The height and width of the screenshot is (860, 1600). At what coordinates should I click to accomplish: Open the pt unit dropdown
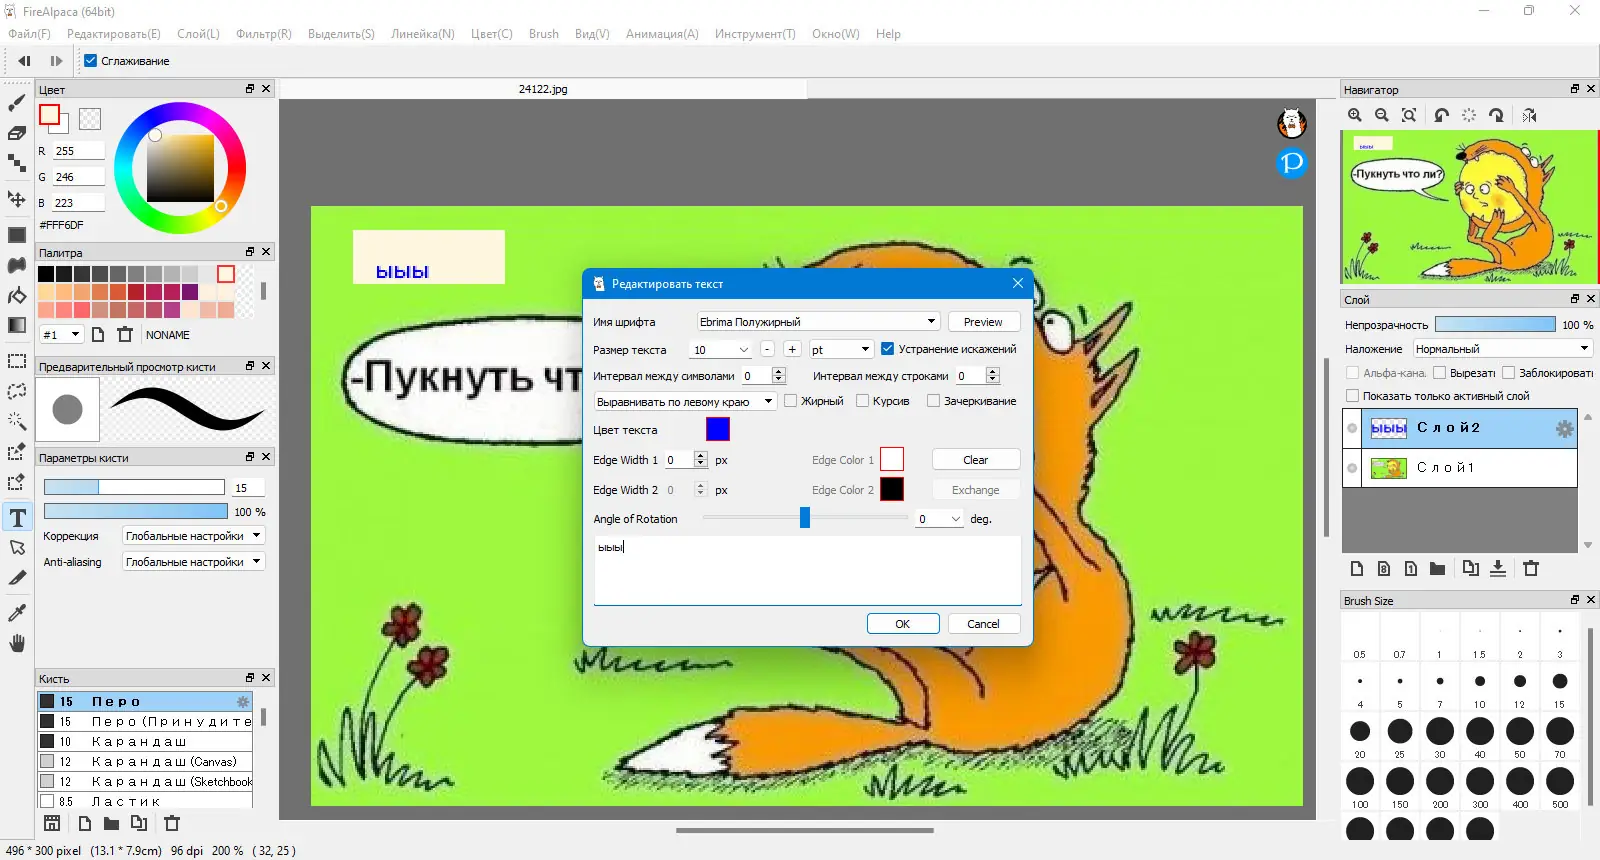[x=841, y=350]
